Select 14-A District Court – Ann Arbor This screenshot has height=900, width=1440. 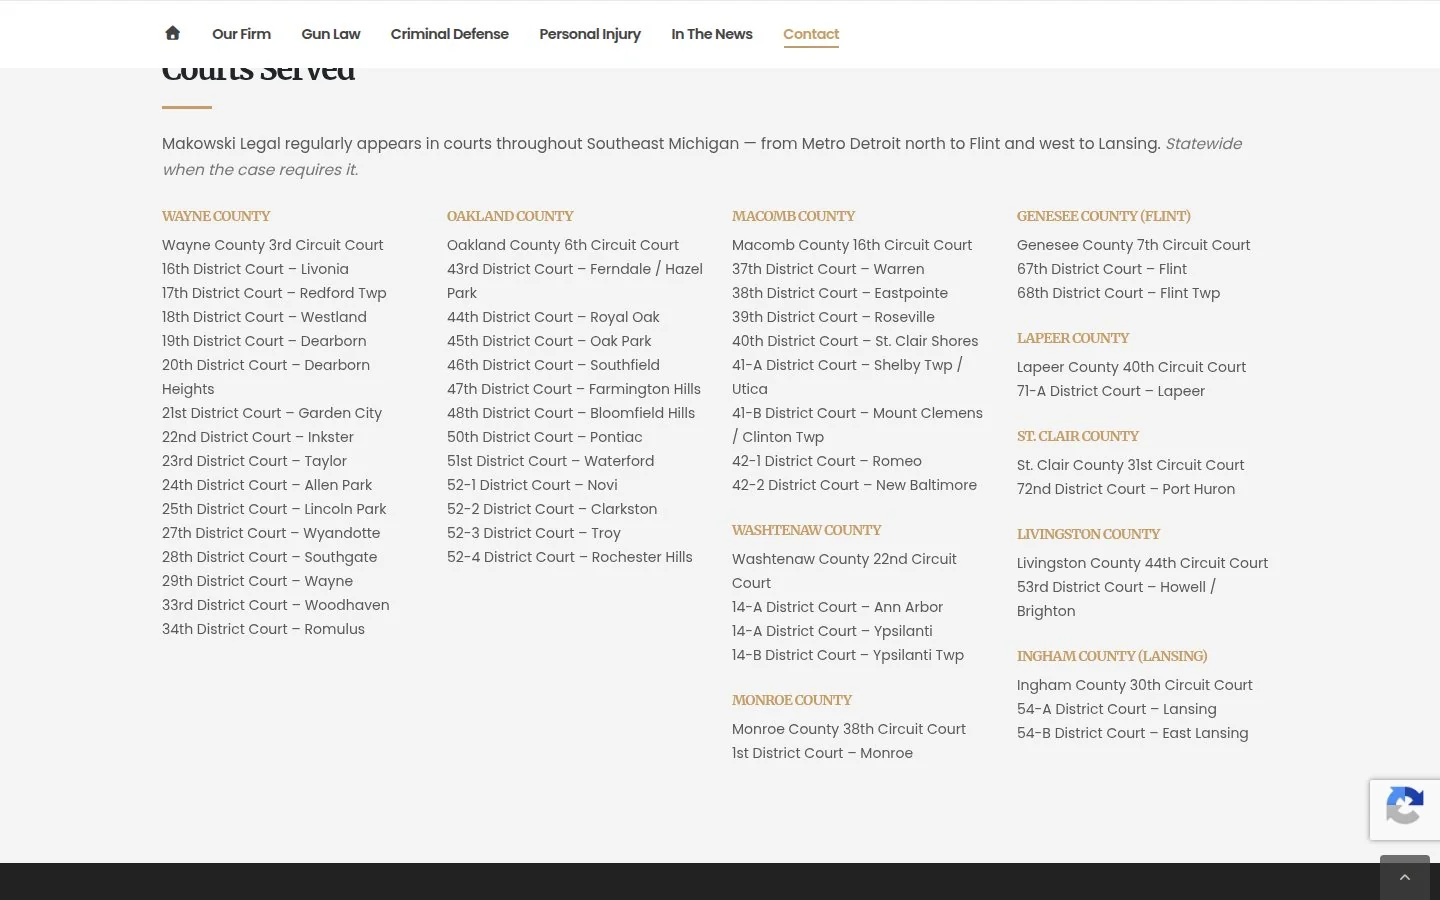click(x=838, y=607)
